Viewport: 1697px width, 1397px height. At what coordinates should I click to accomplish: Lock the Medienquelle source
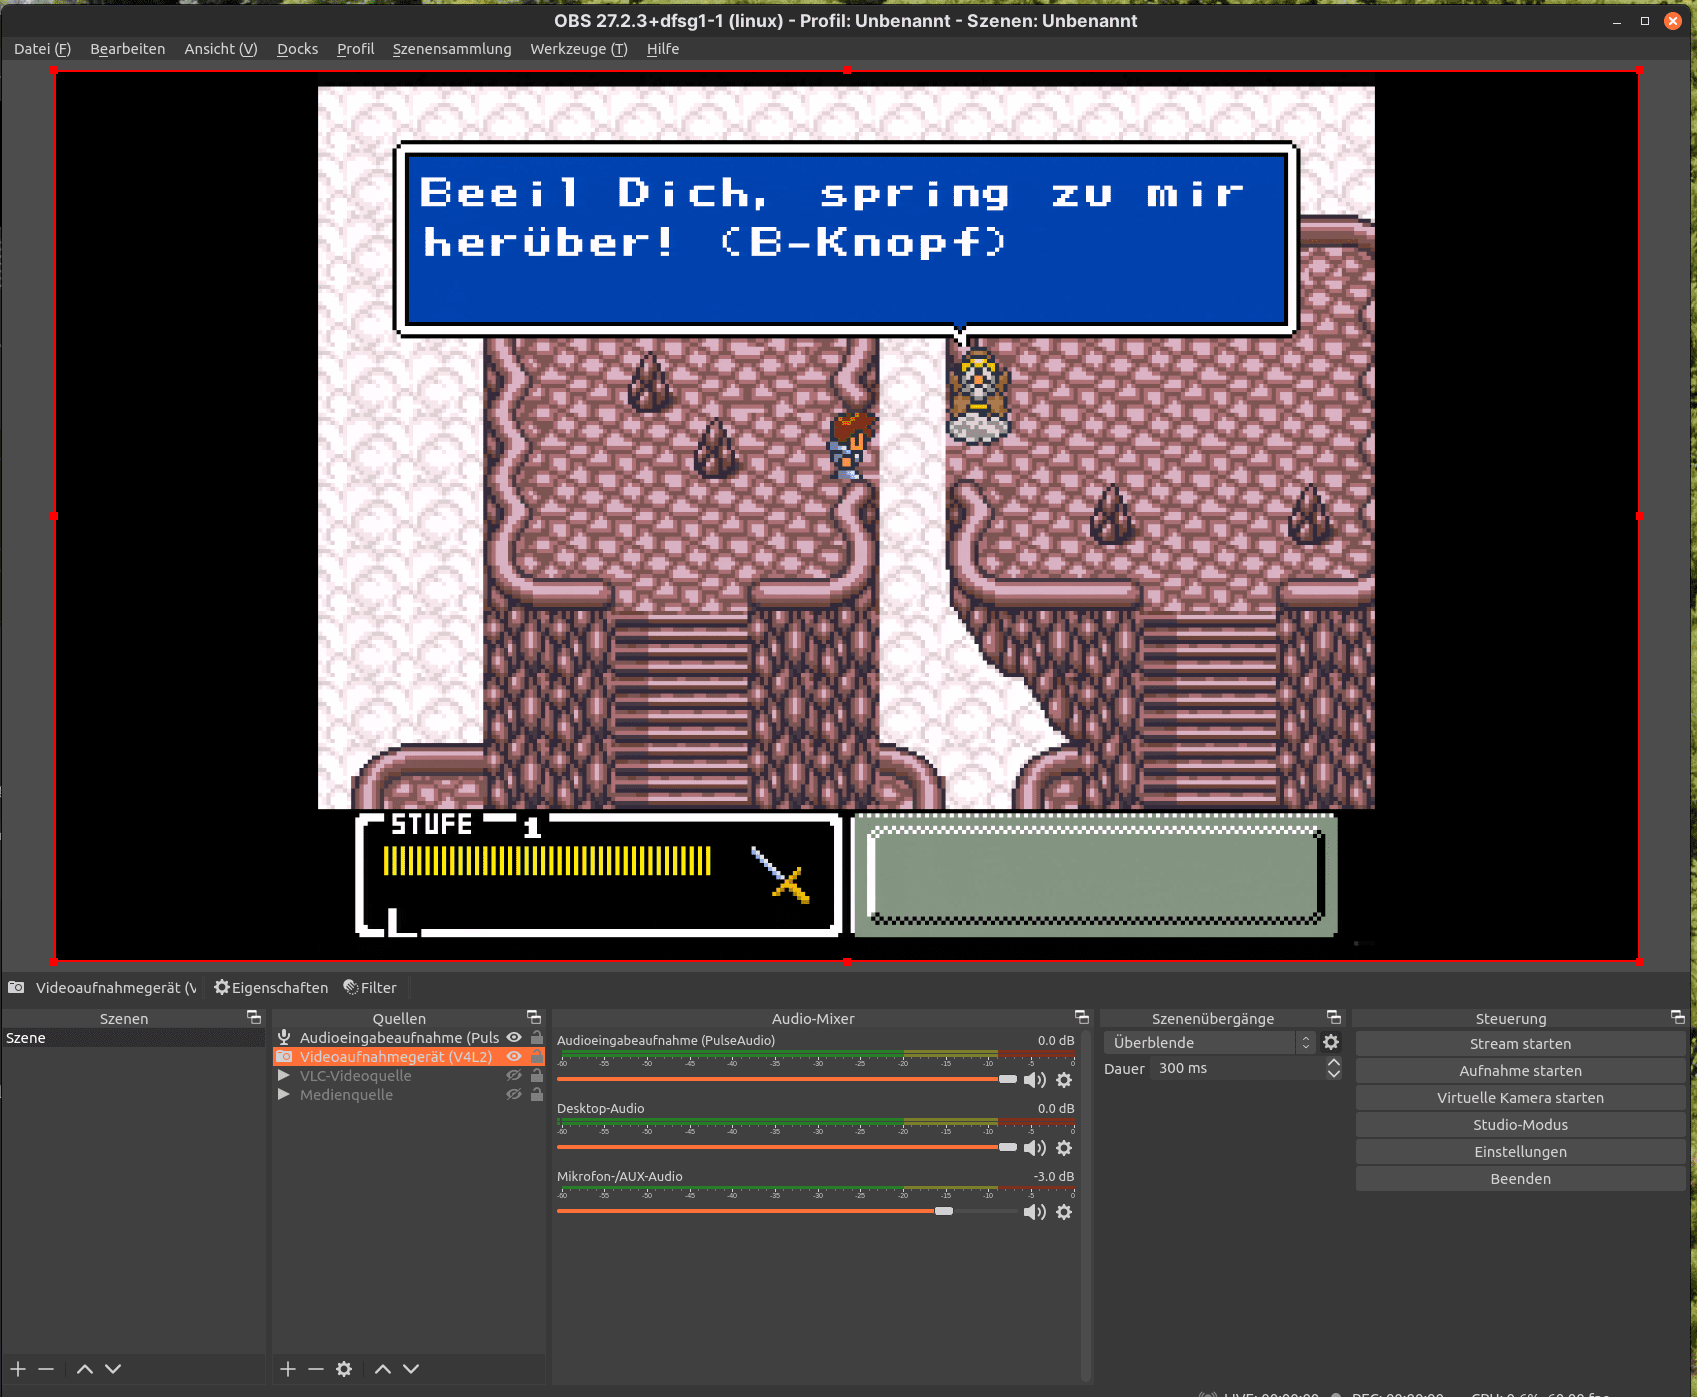pyautogui.click(x=537, y=1095)
